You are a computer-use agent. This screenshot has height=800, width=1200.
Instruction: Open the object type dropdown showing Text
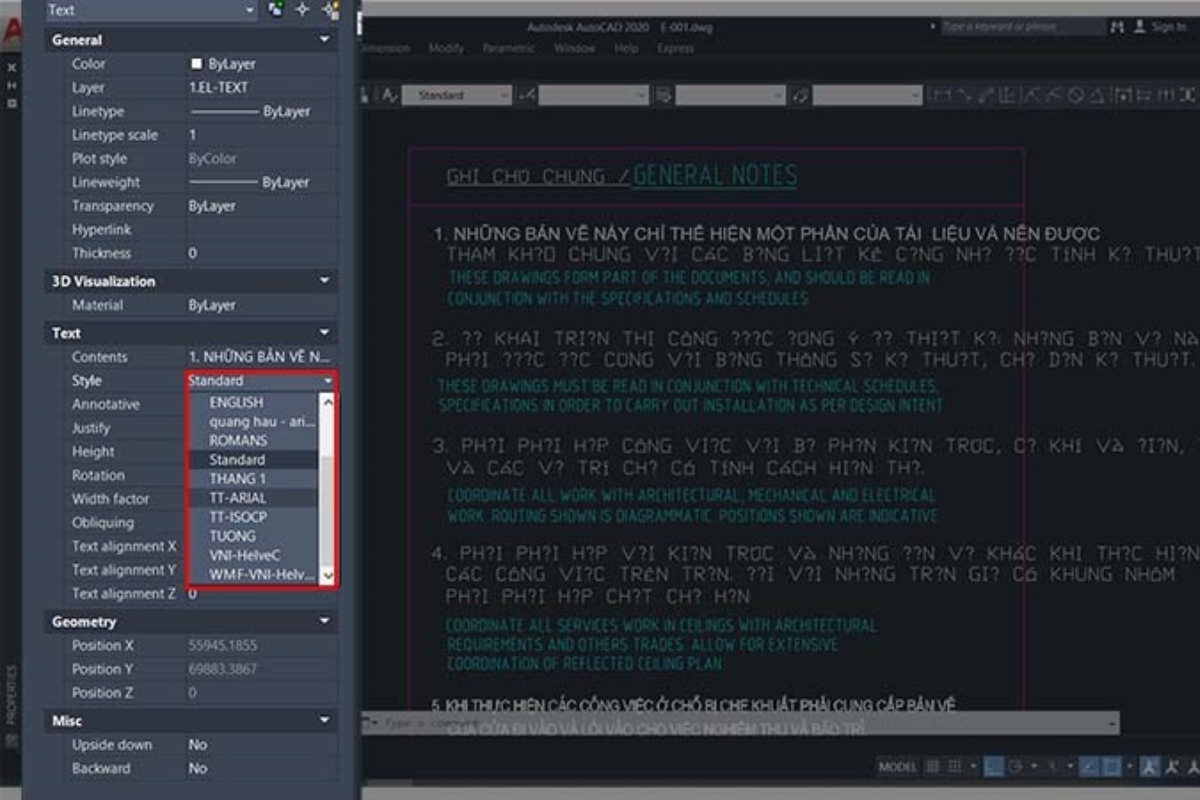[x=152, y=10]
